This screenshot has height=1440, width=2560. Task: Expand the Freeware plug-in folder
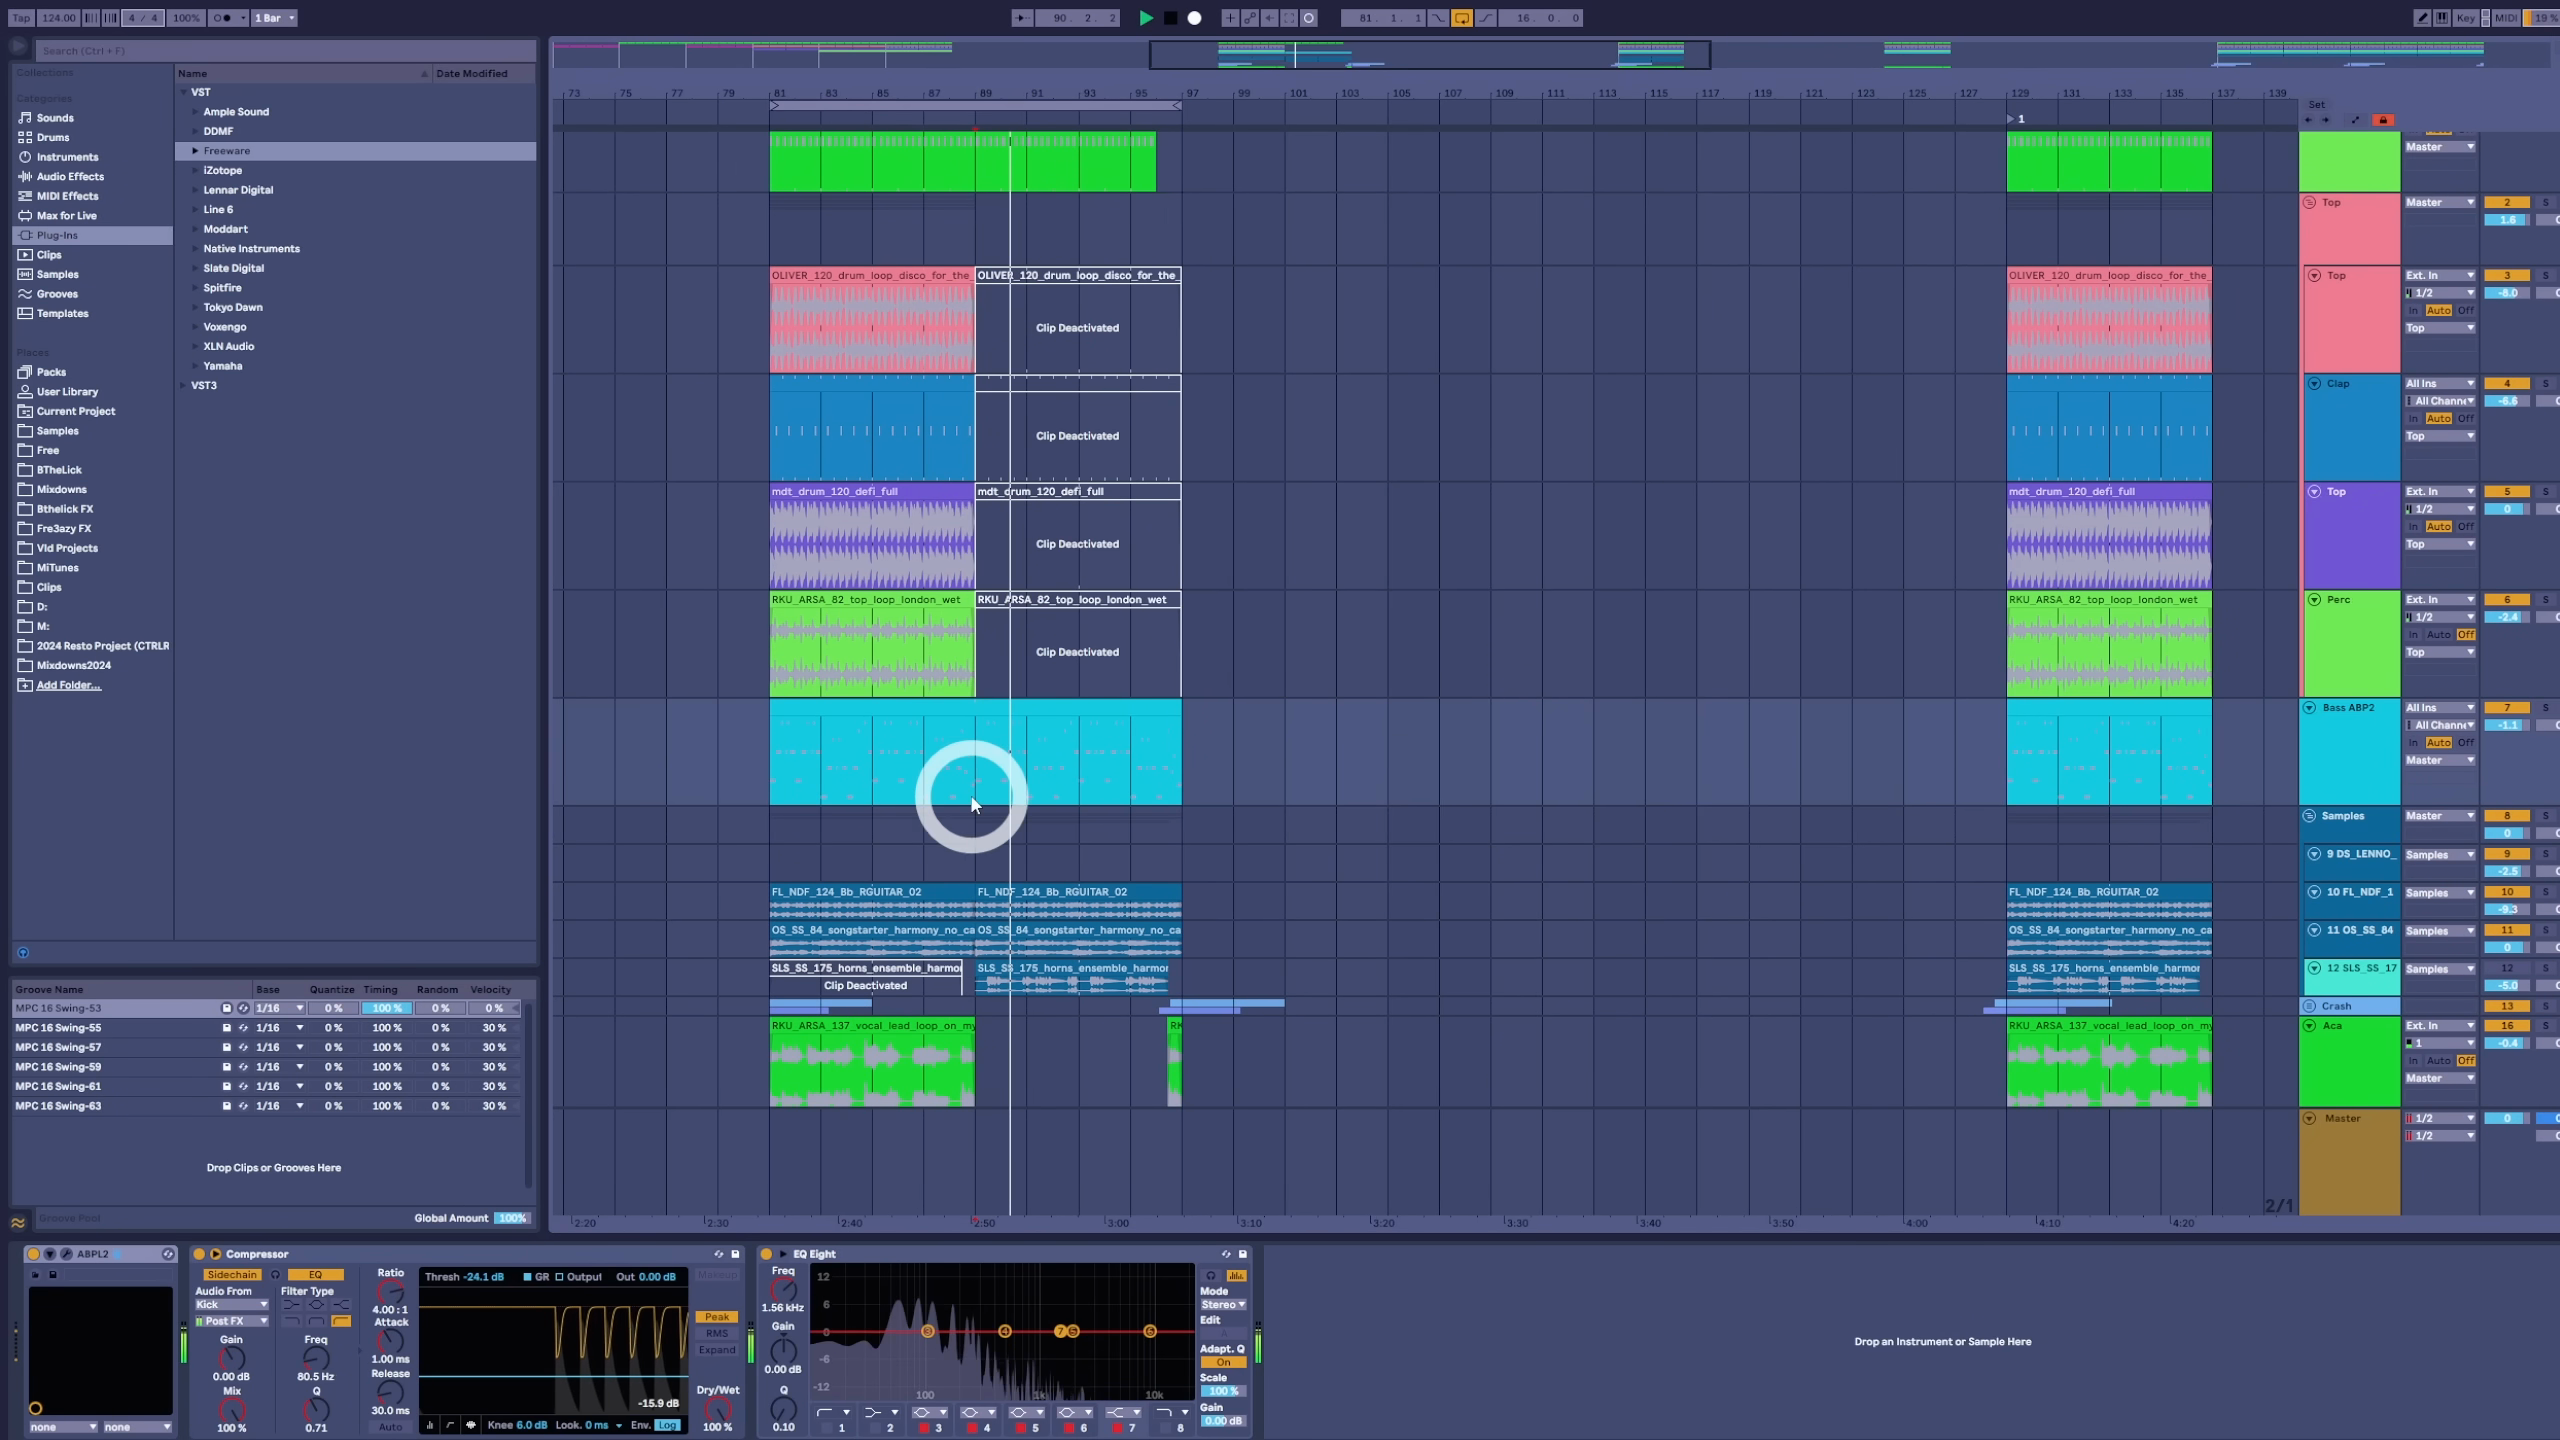[x=195, y=151]
